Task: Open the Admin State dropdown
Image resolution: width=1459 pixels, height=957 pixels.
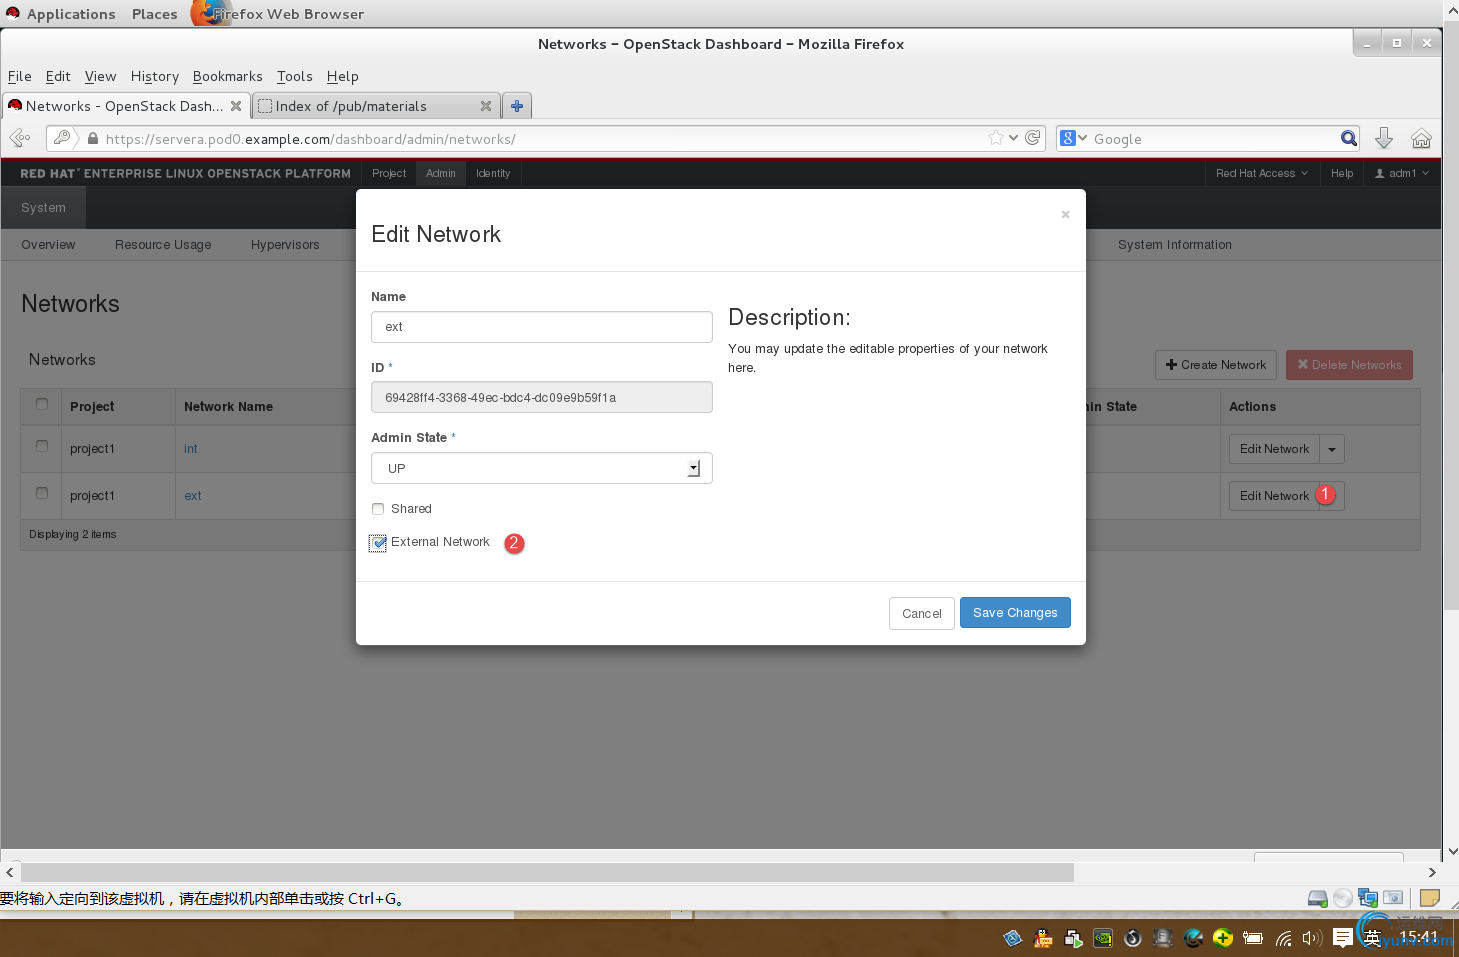Action: [541, 468]
